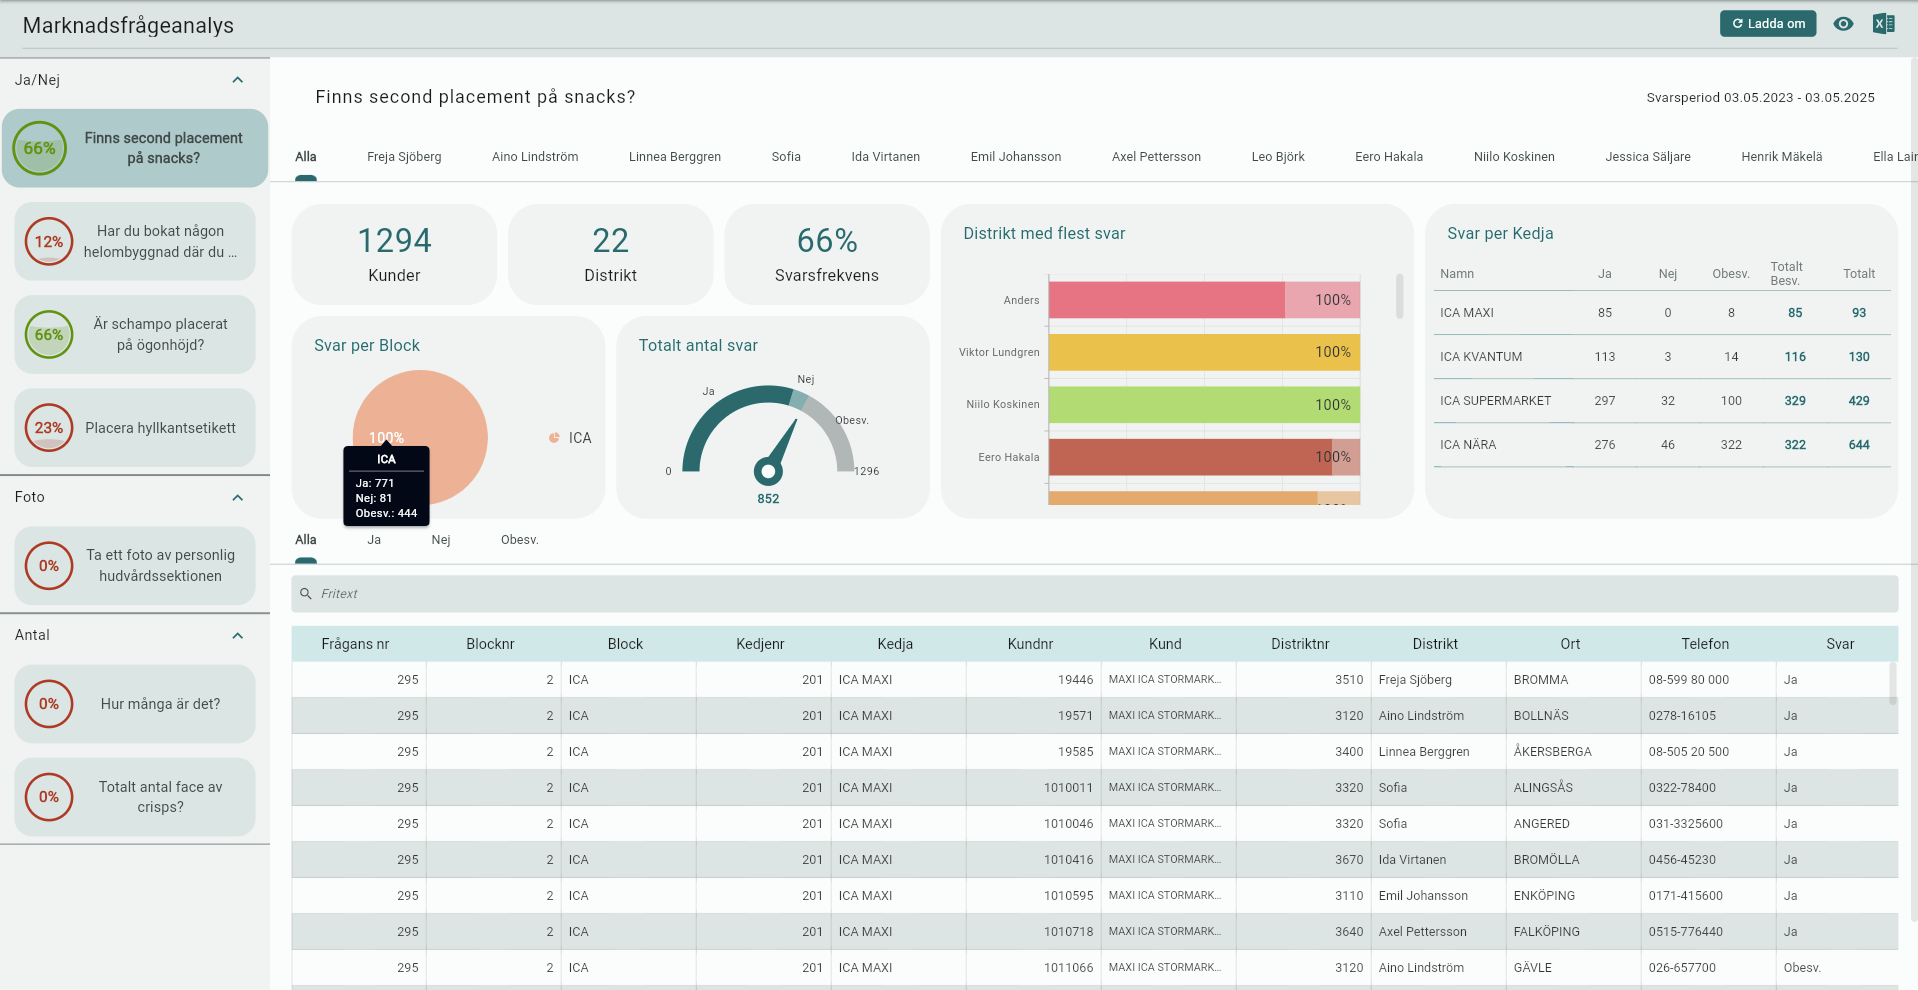The image size is (1918, 990).
Task: Switch to the Linnea Berggren tab
Action: click(x=675, y=157)
